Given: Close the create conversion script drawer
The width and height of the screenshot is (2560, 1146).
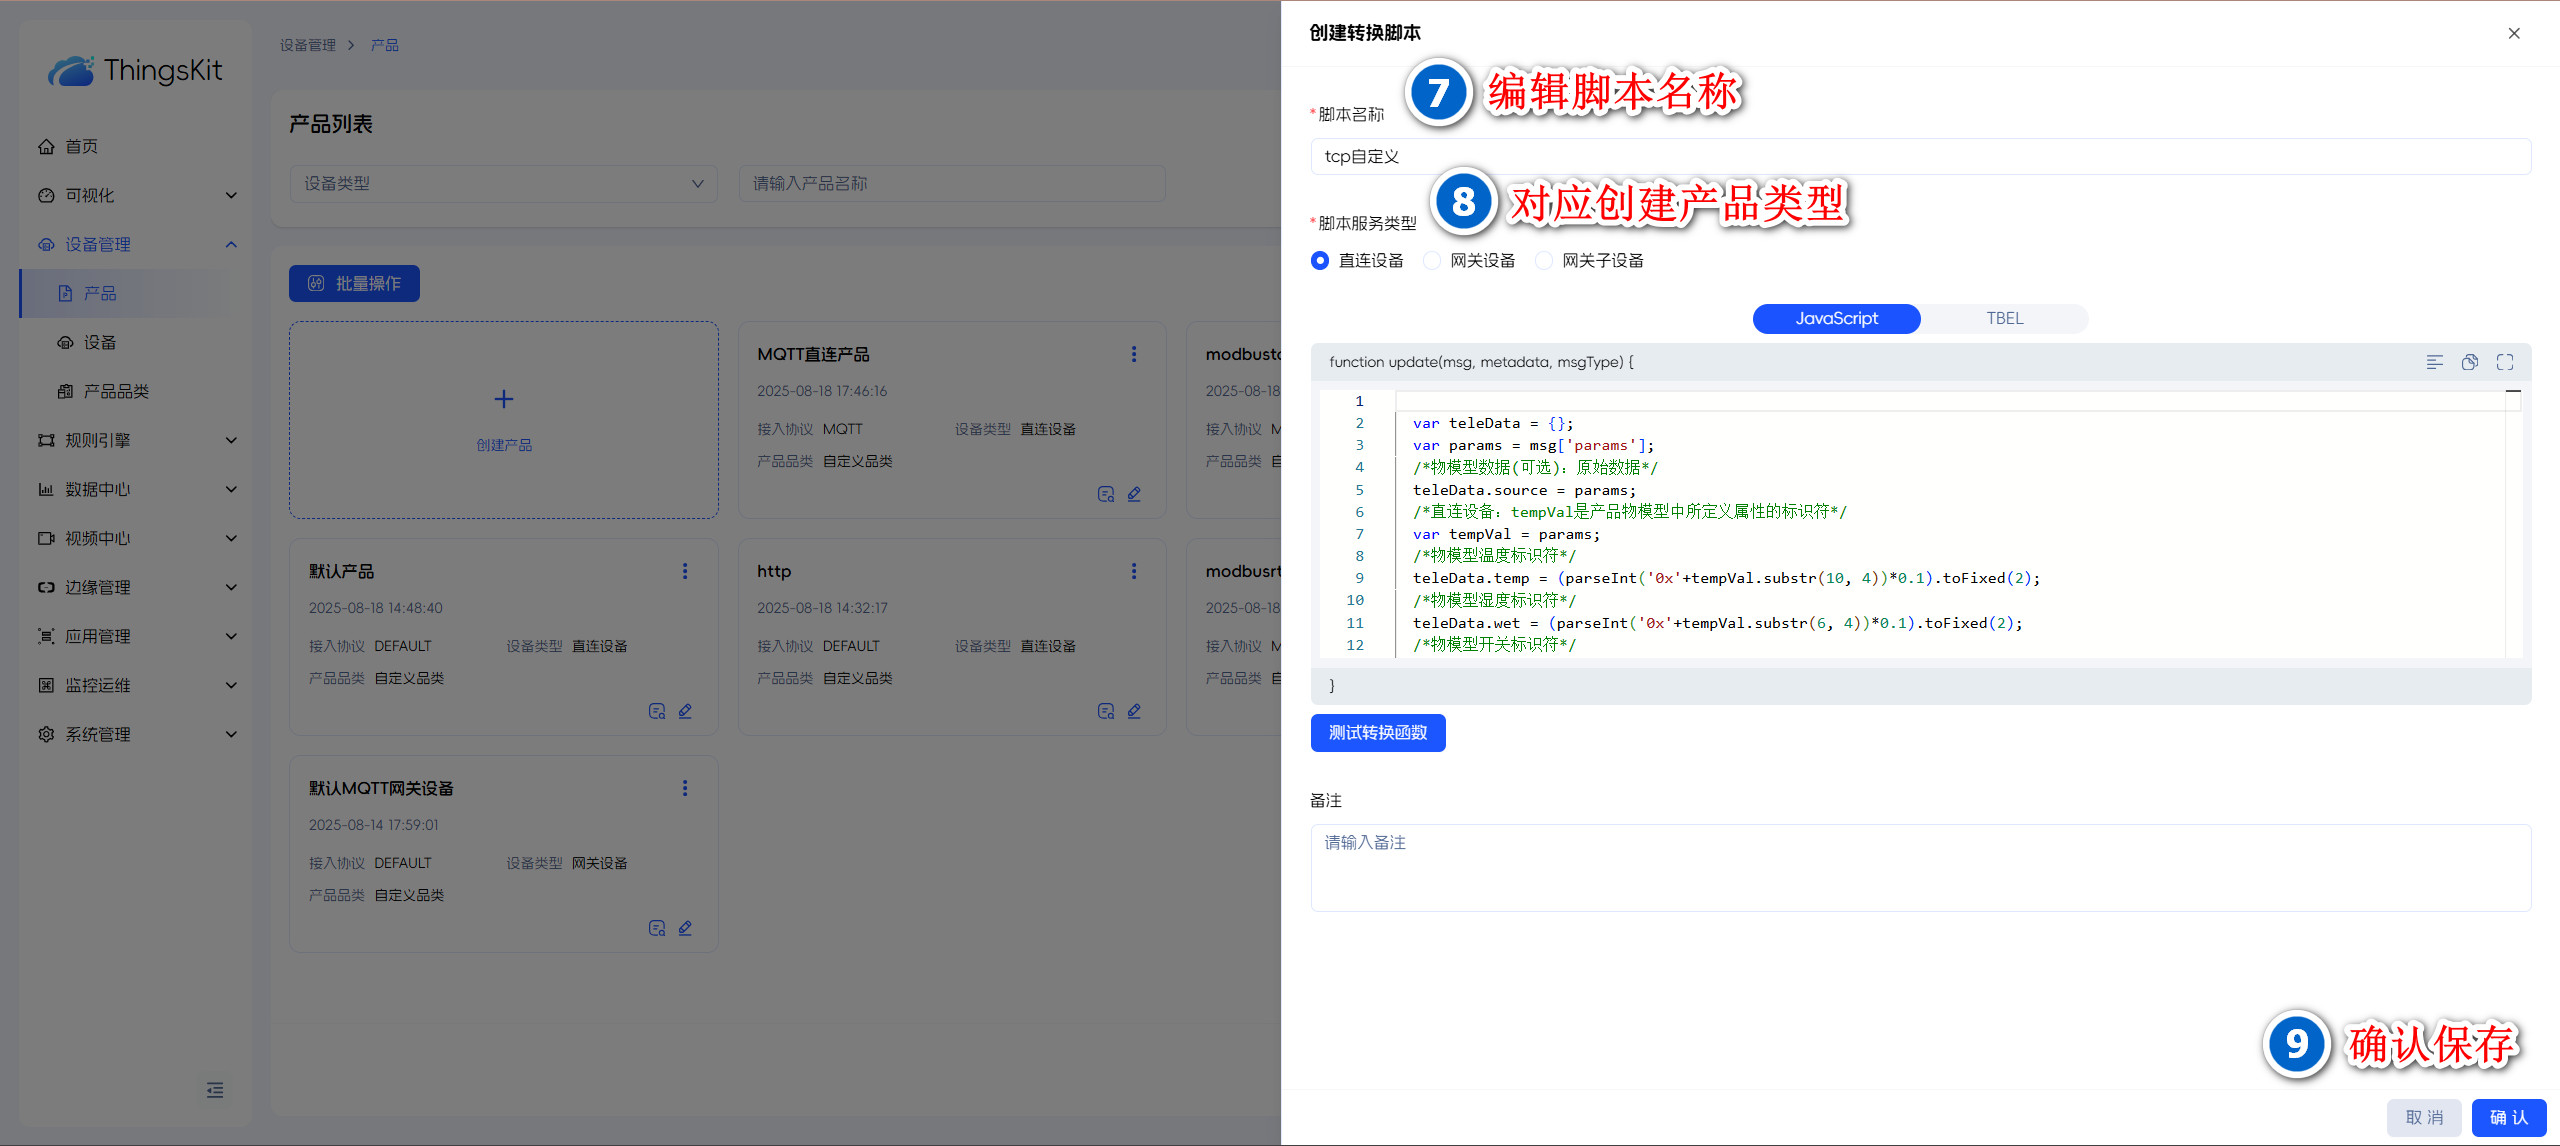Looking at the screenshot, I should tap(2513, 33).
